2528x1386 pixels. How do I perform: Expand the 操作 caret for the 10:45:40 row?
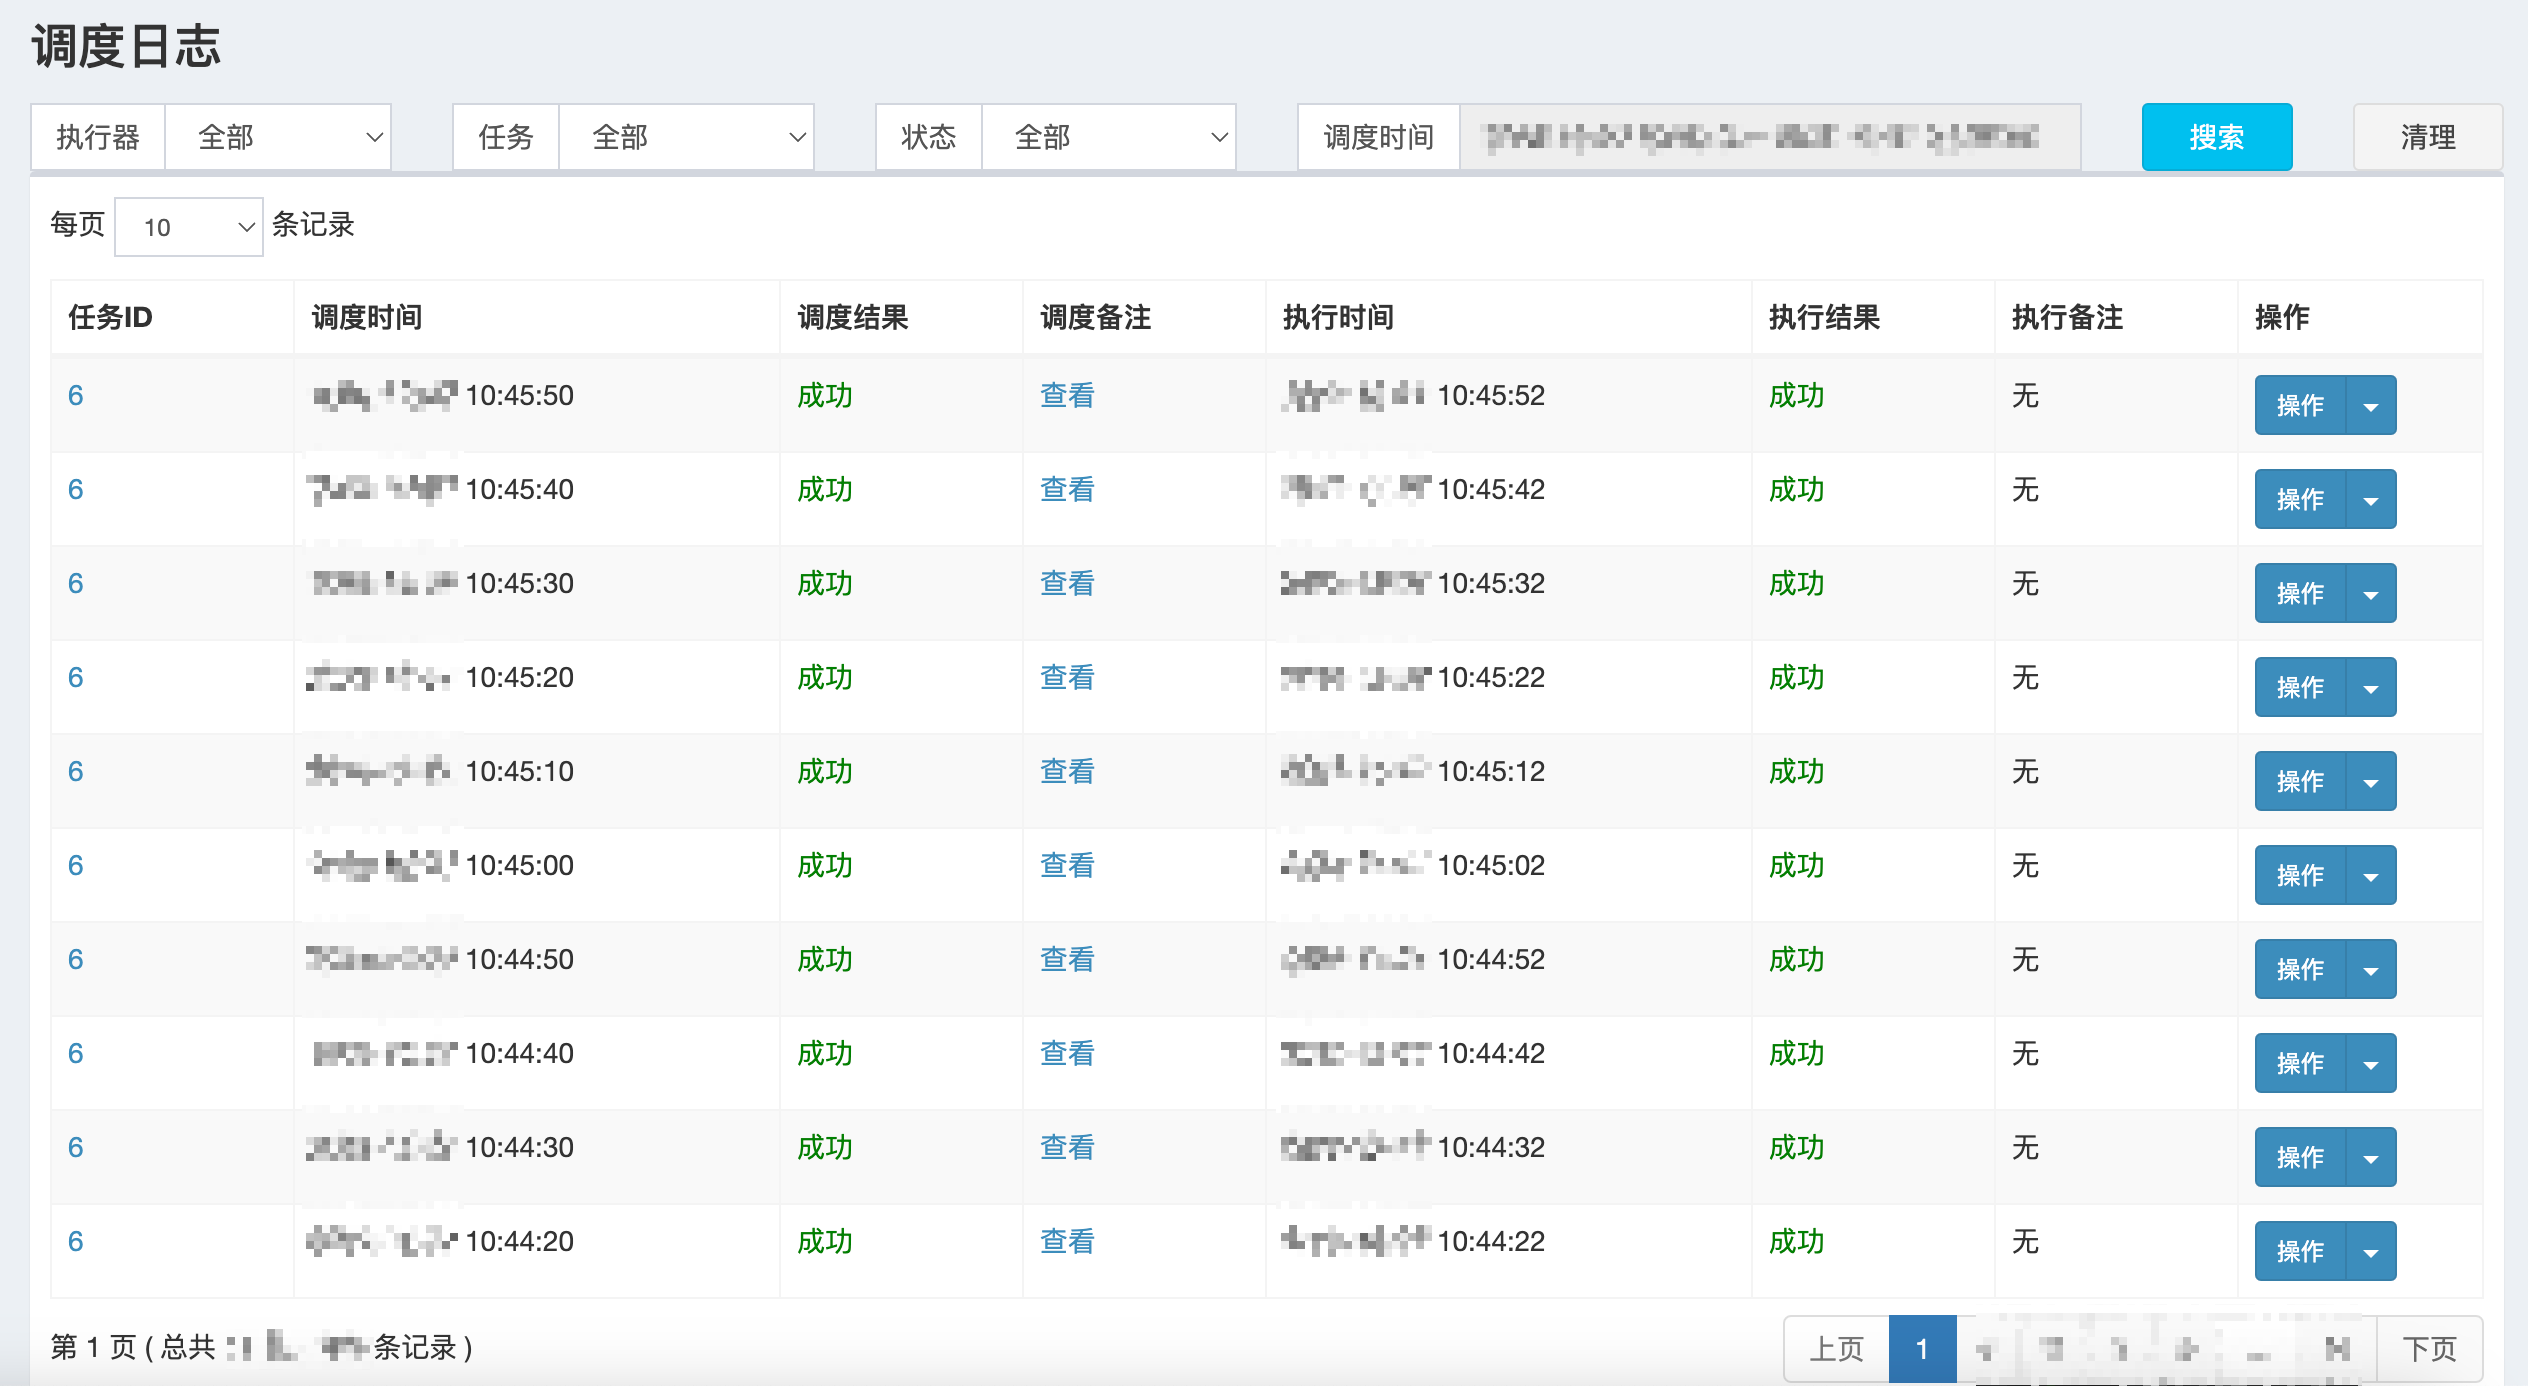click(x=2370, y=500)
